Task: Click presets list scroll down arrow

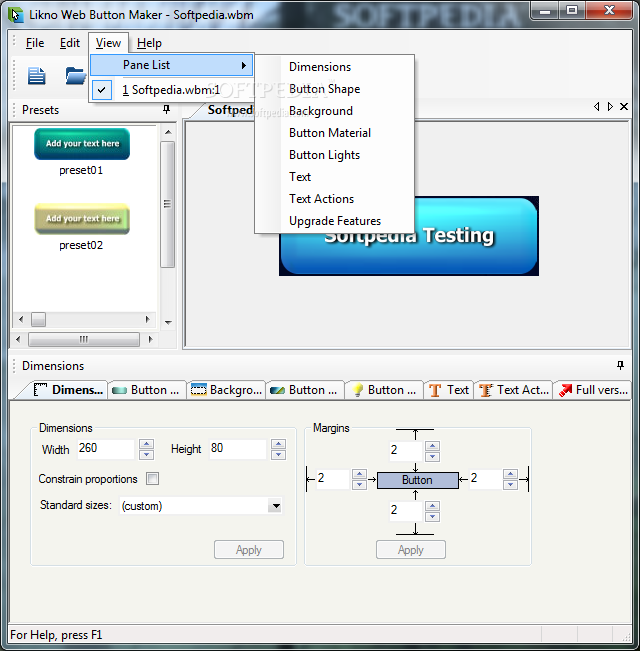Action: tap(168, 323)
